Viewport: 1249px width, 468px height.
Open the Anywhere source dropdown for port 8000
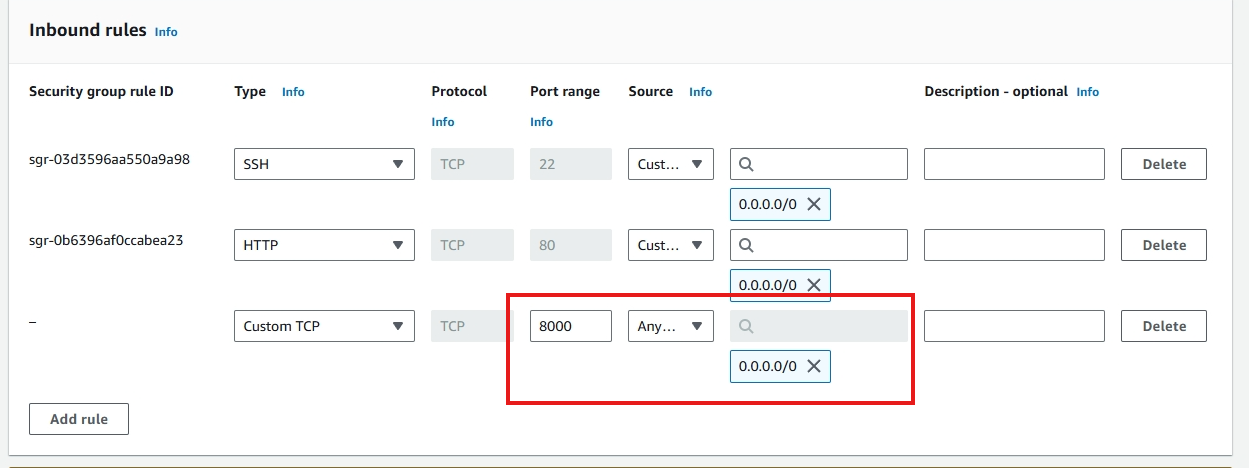(x=671, y=326)
